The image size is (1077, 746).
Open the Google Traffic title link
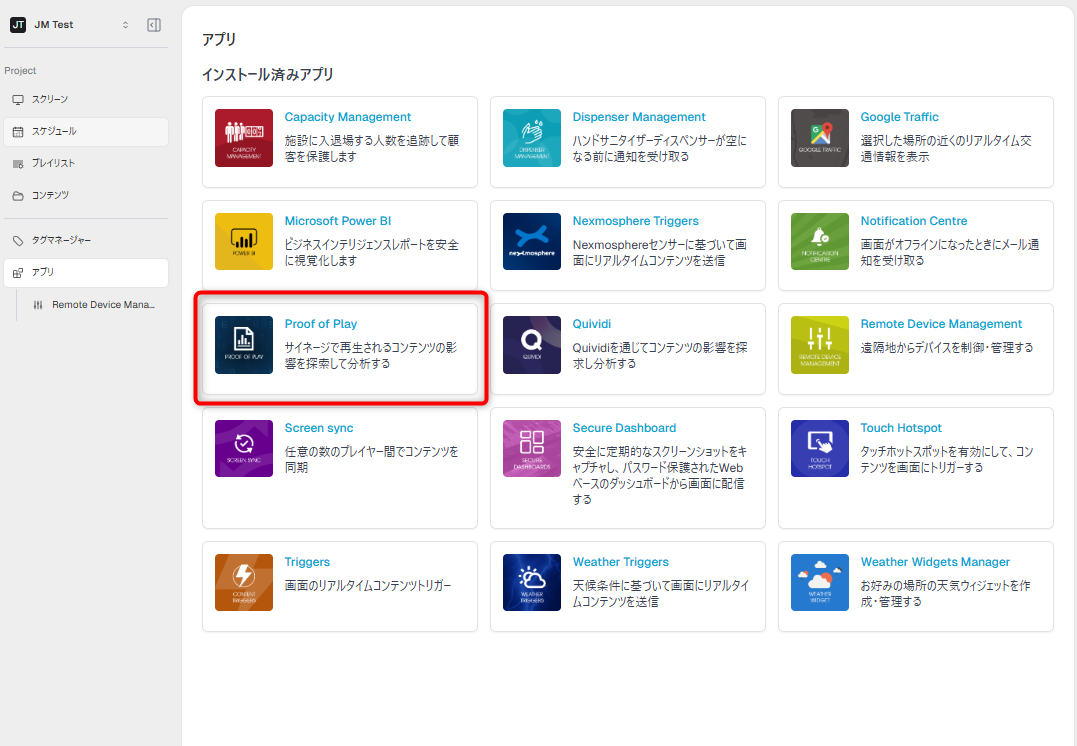click(x=899, y=117)
